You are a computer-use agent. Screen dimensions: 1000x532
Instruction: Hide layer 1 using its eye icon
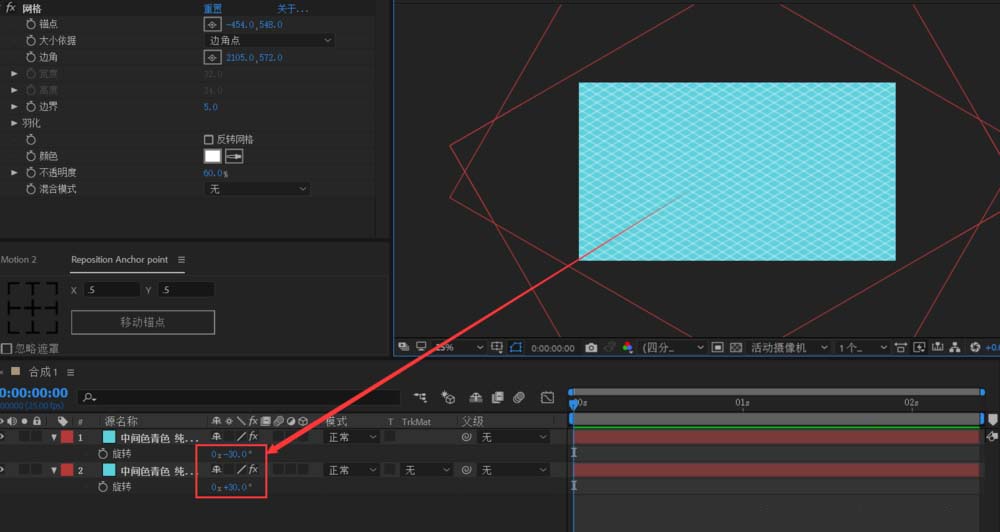[x=2, y=437]
